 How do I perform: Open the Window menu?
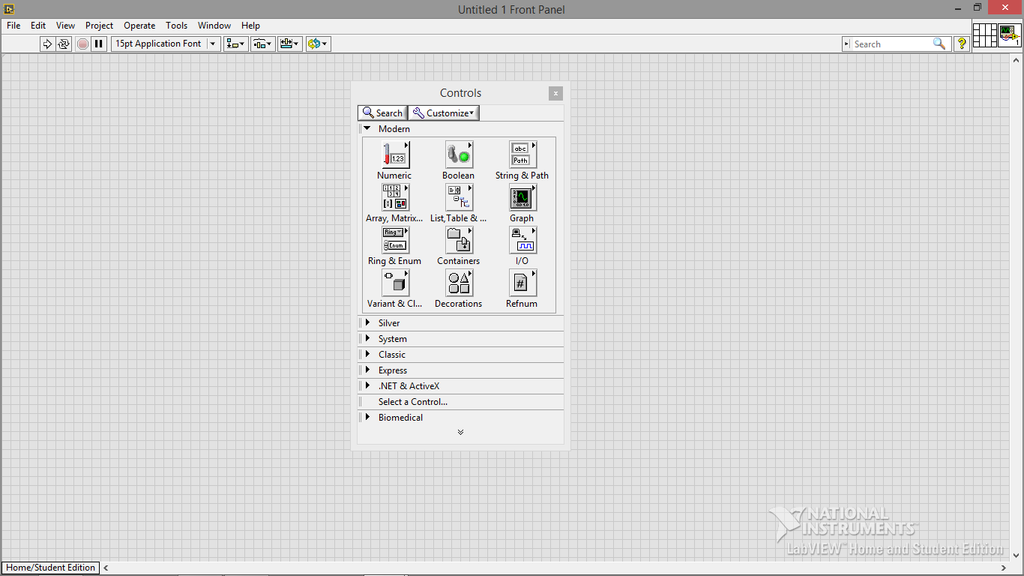click(214, 25)
